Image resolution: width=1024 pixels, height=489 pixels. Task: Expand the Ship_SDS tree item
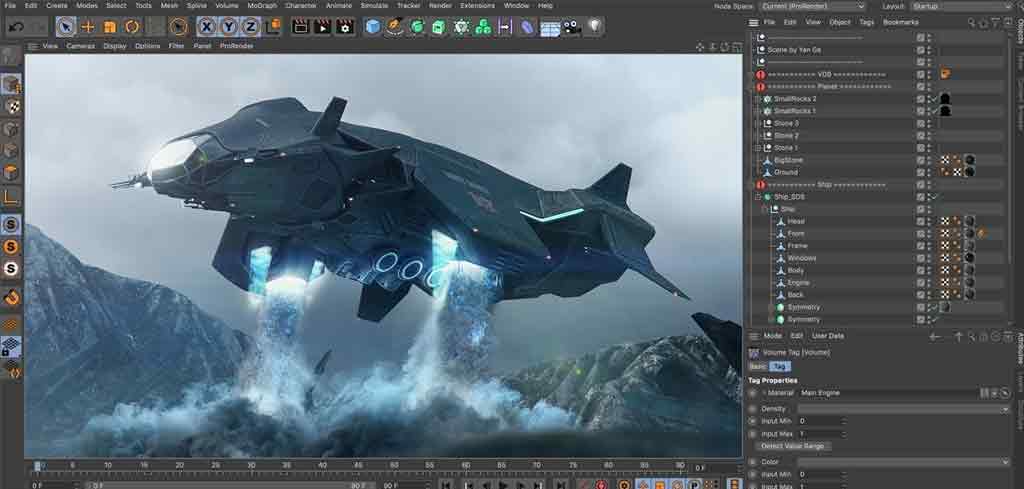[759, 197]
